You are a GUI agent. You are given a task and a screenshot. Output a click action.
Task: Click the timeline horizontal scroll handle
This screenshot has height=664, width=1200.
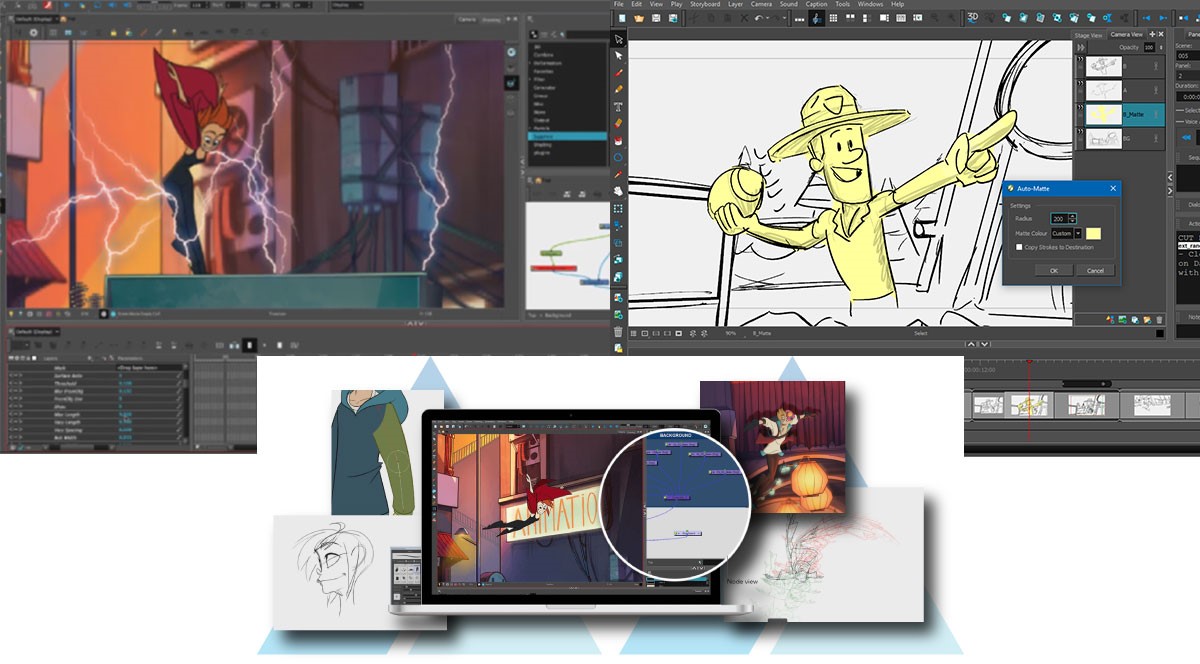(x=1087, y=384)
